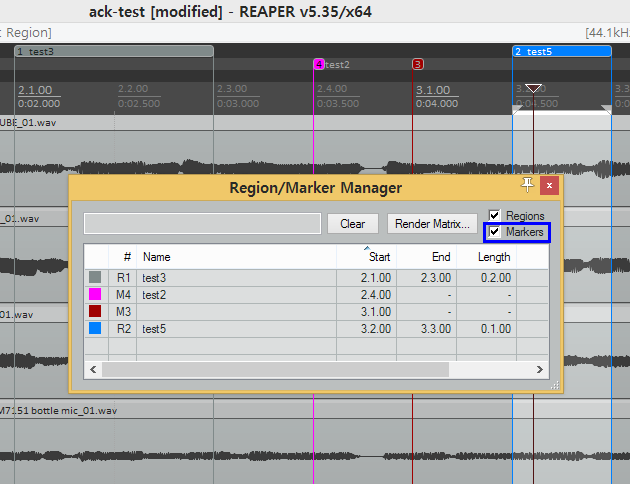Uncheck the Regions checkbox
Viewport: 630px width, 484px height.
click(x=495, y=216)
